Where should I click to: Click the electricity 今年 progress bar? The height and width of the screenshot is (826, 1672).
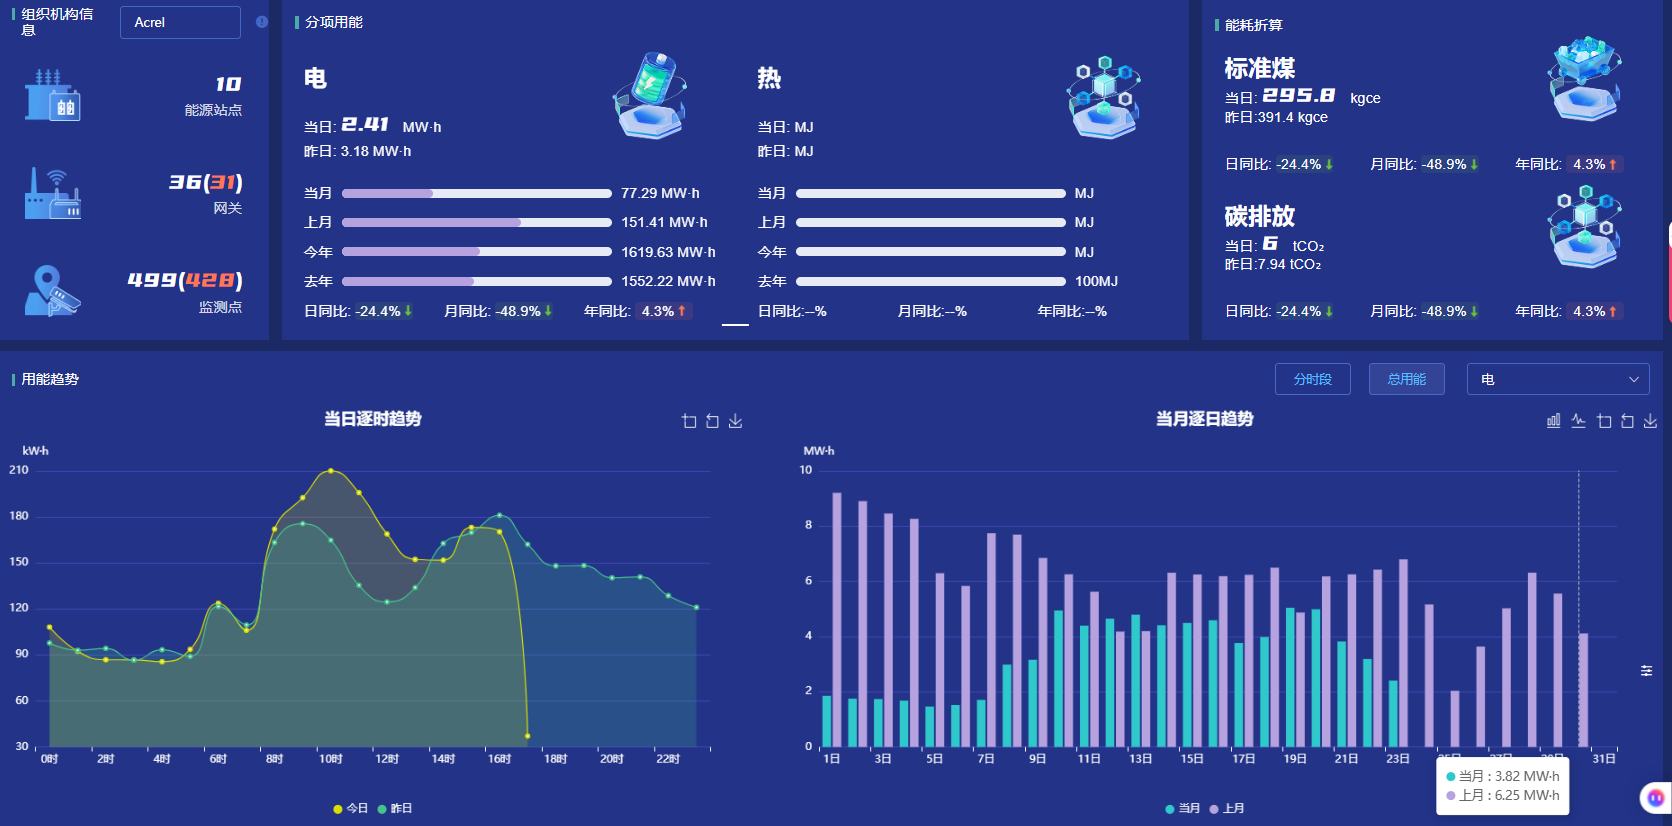(x=477, y=252)
